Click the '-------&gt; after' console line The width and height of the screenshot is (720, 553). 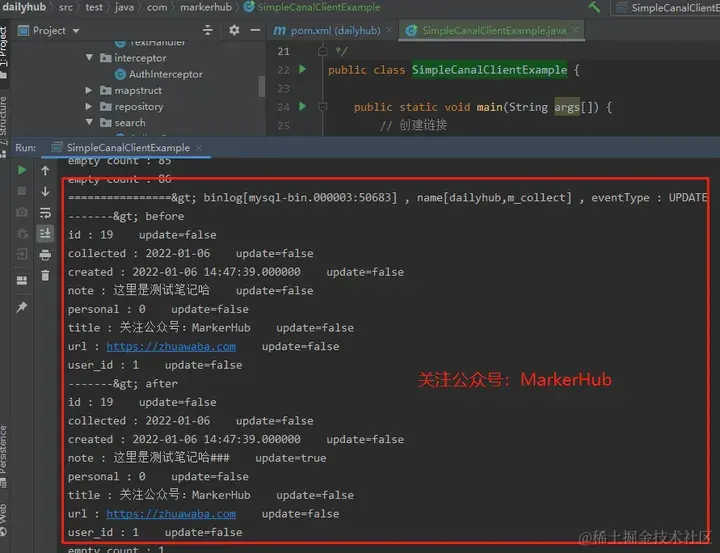123,384
